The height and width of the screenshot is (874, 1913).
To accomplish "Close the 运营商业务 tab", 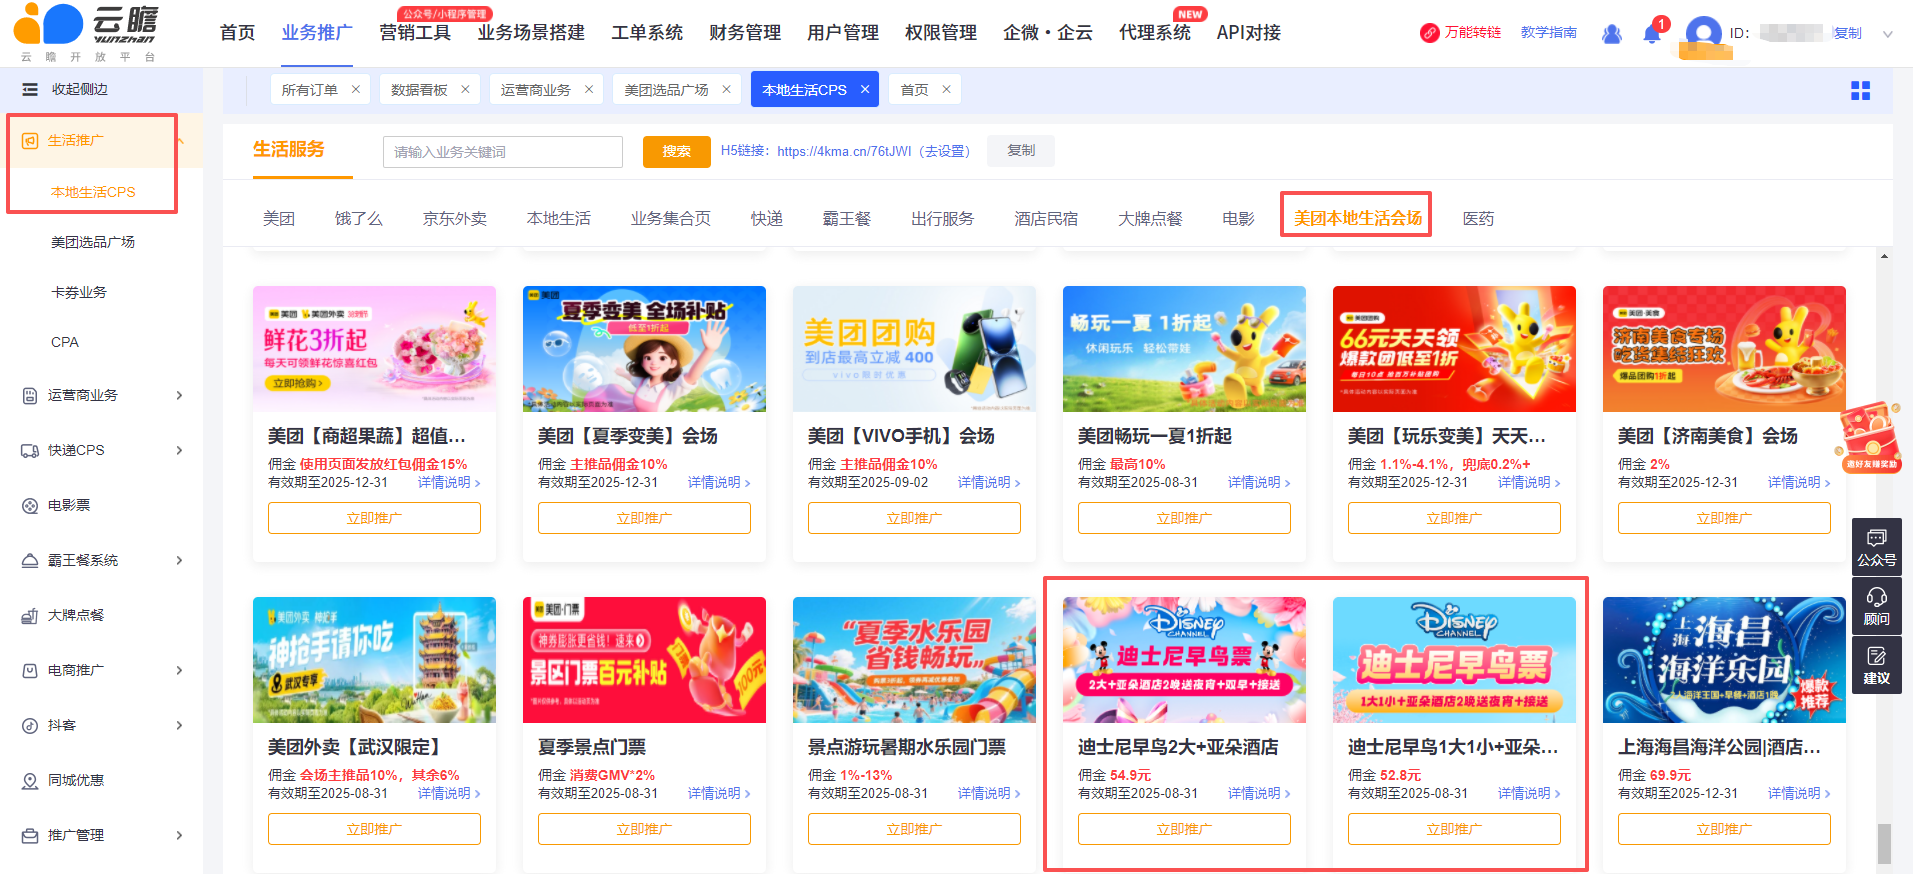I will click(x=589, y=89).
